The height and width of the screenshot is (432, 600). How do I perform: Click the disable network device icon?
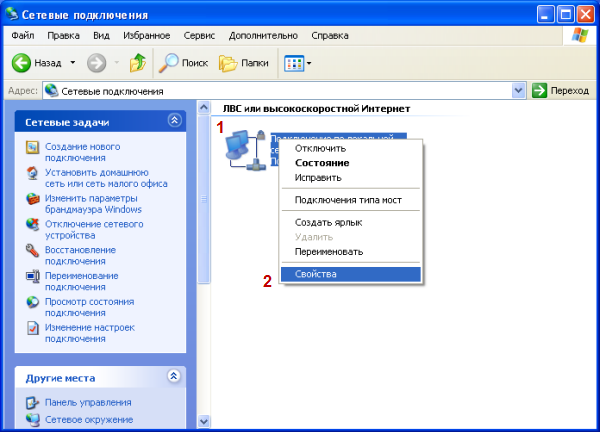[x=32, y=225]
